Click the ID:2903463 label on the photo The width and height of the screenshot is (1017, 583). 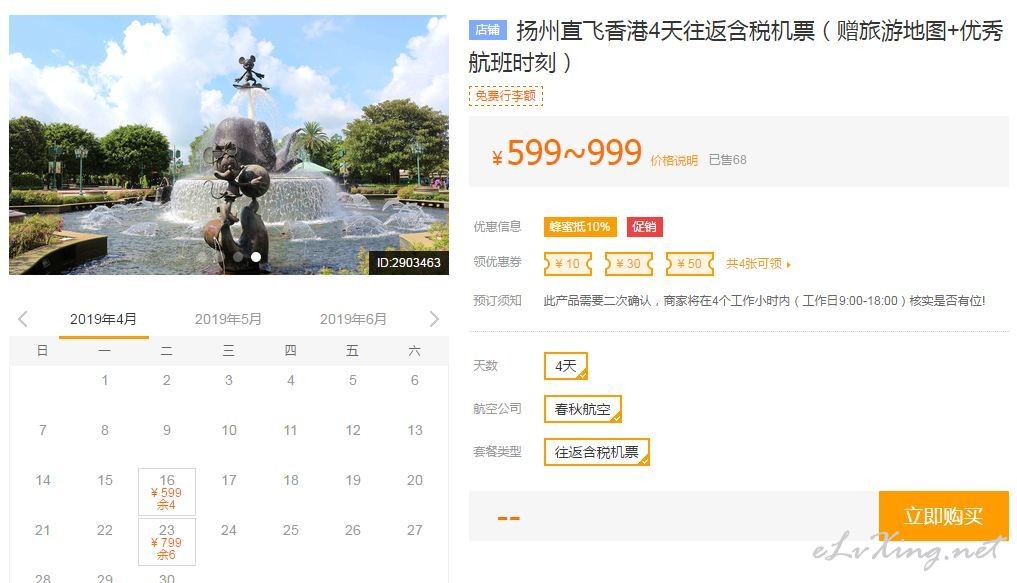click(x=409, y=263)
